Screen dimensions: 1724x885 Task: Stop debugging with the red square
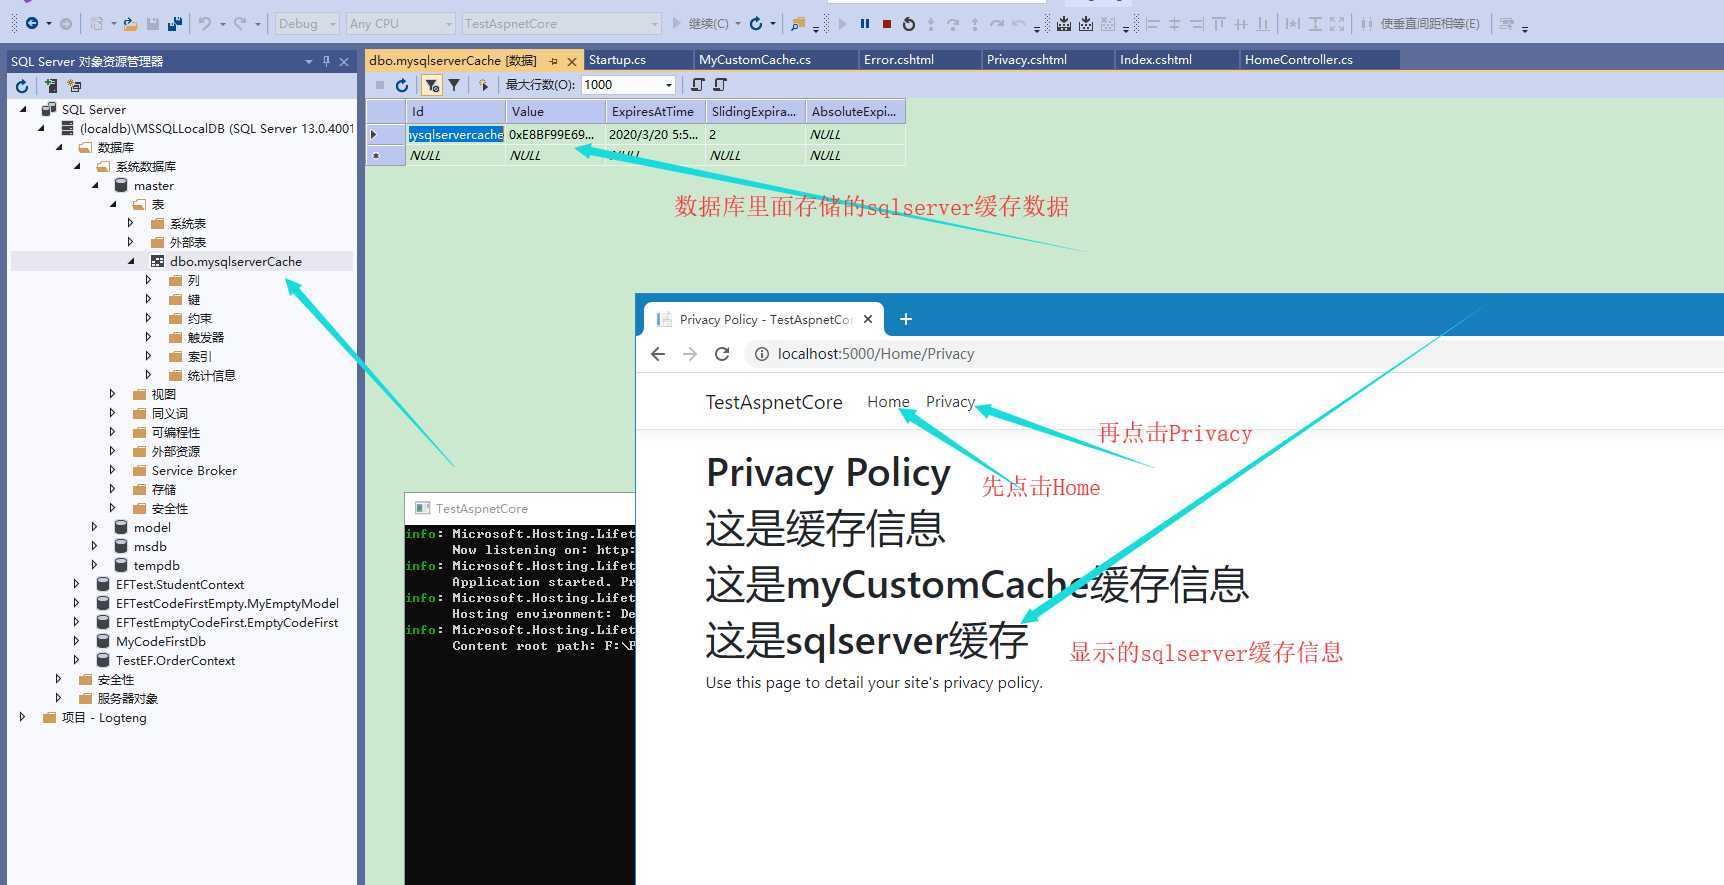tap(887, 23)
